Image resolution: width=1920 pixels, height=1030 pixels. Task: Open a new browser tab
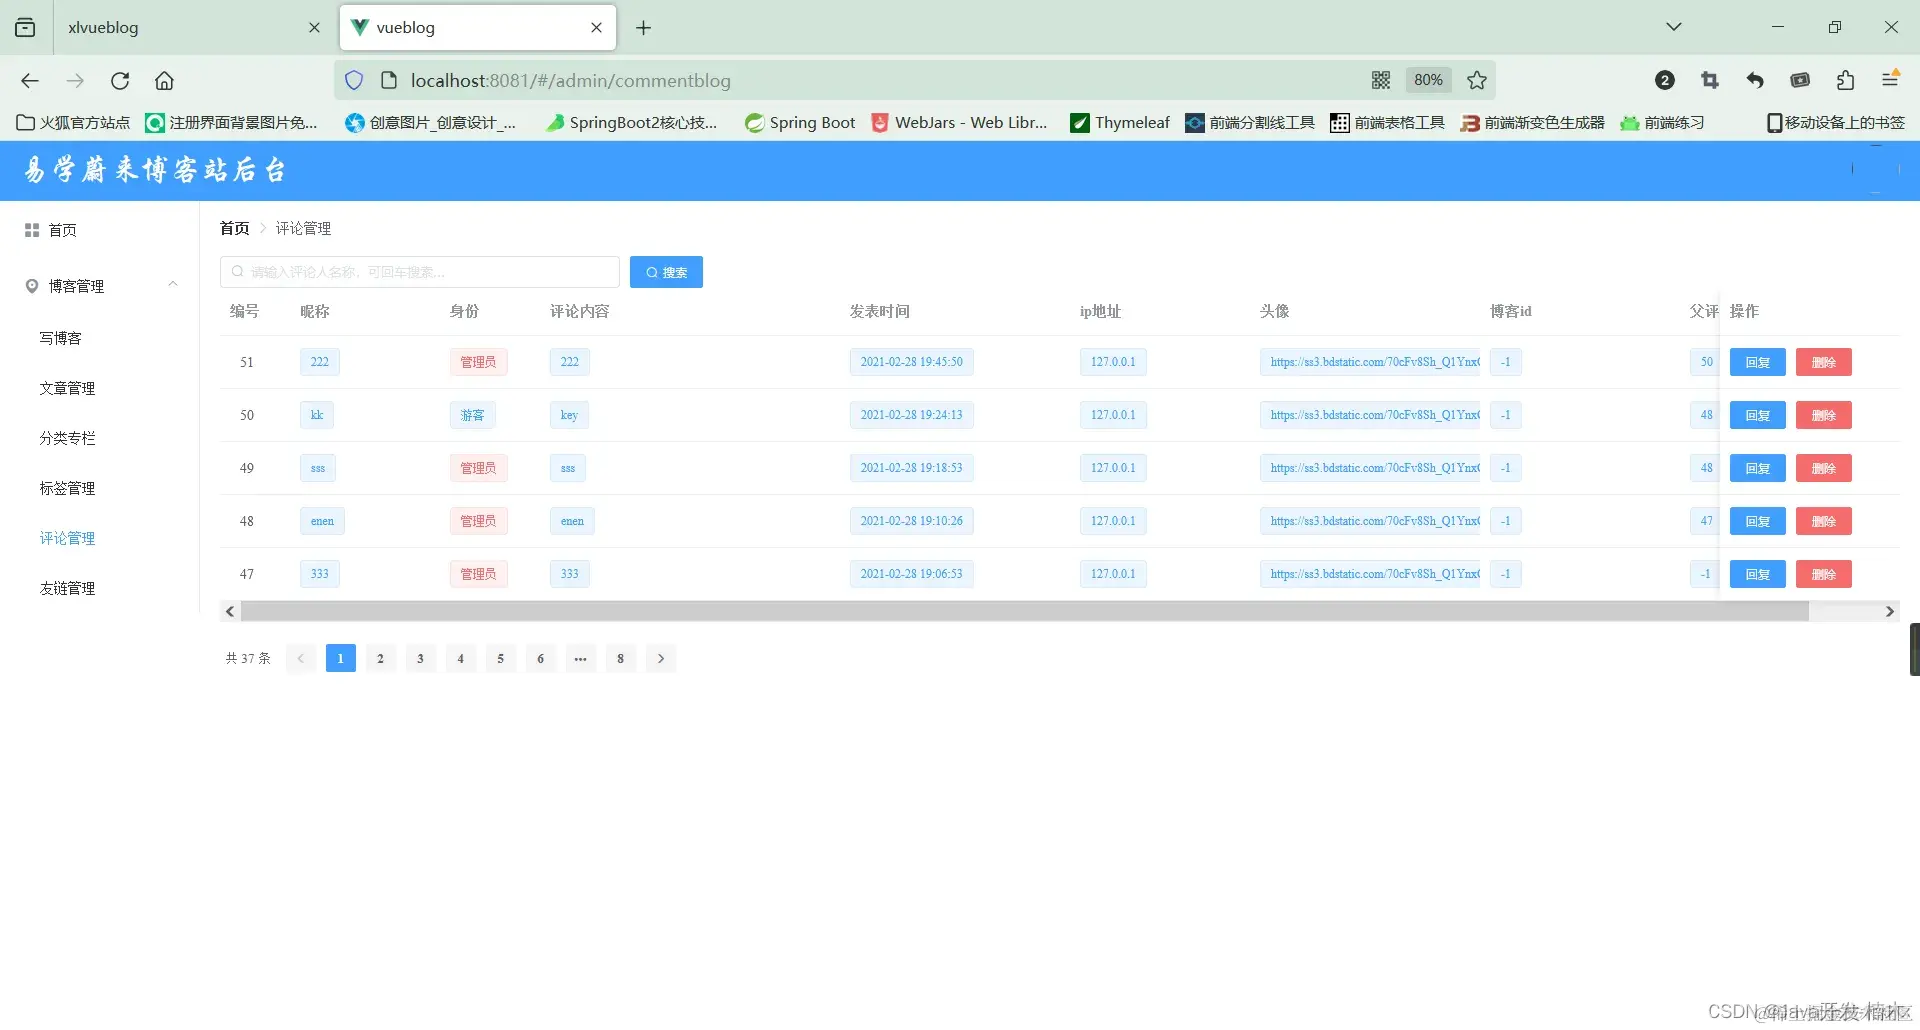coord(643,28)
